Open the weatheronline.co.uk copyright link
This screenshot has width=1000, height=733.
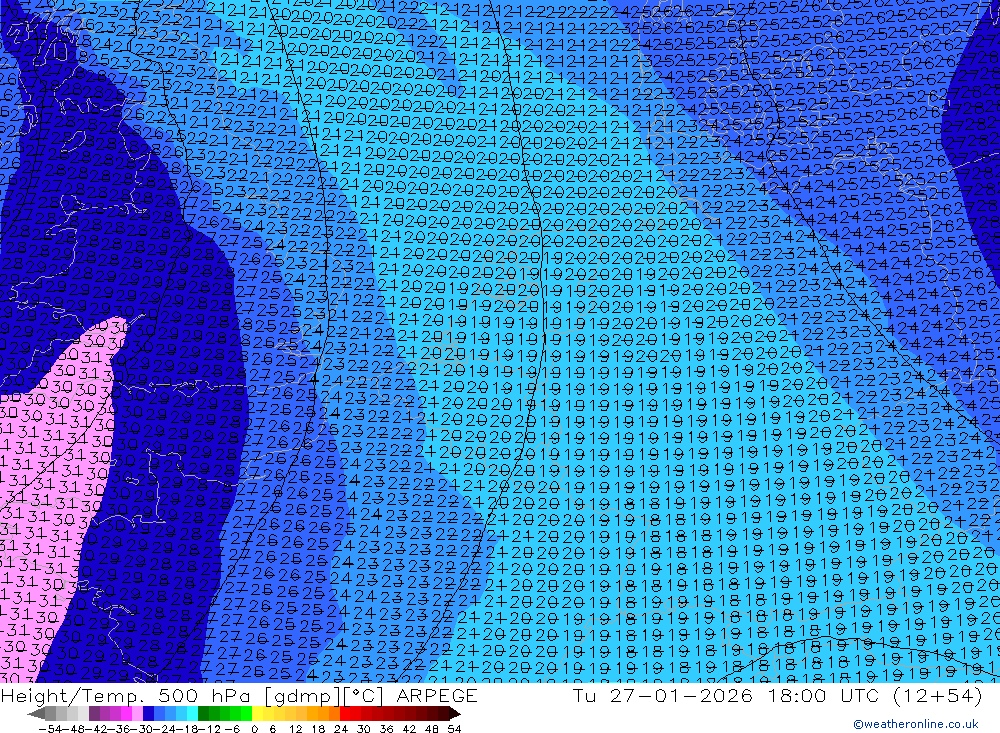click(915, 724)
